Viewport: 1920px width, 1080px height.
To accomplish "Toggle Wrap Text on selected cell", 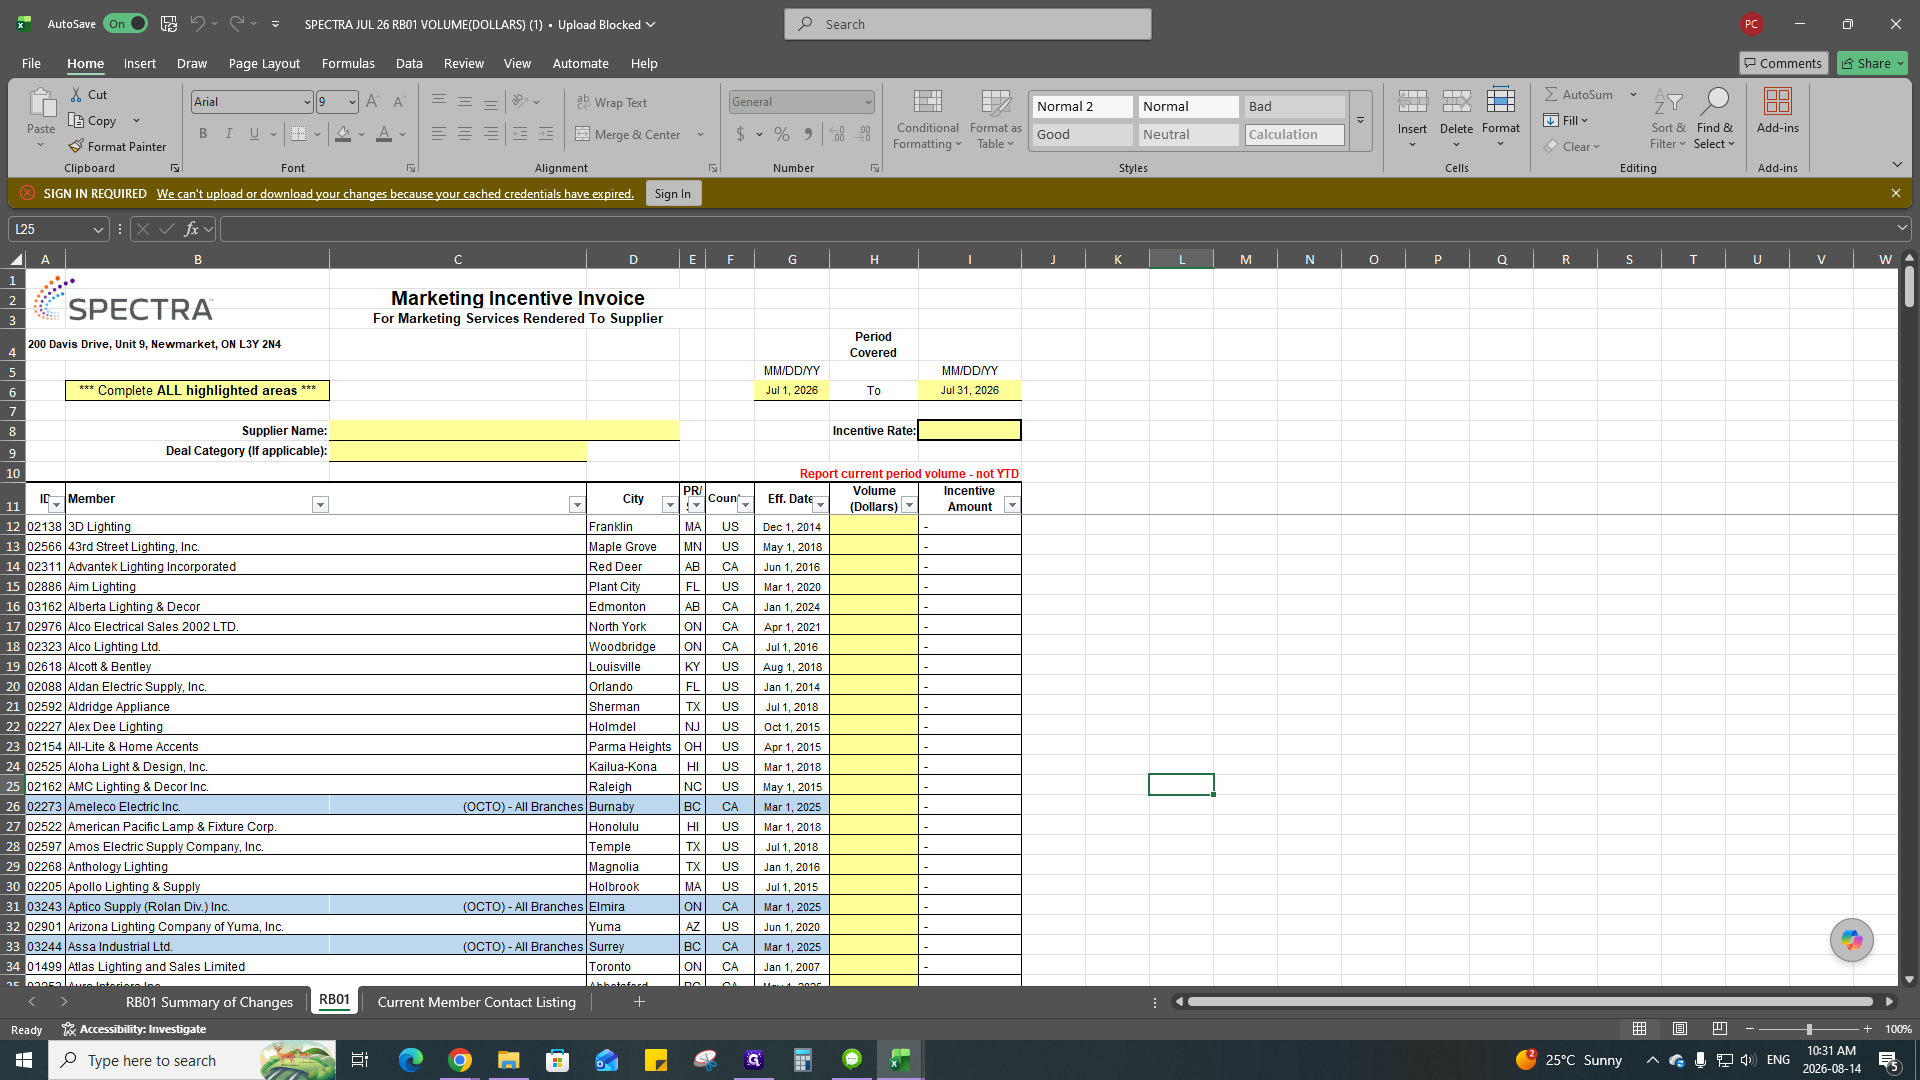I will tap(612, 102).
